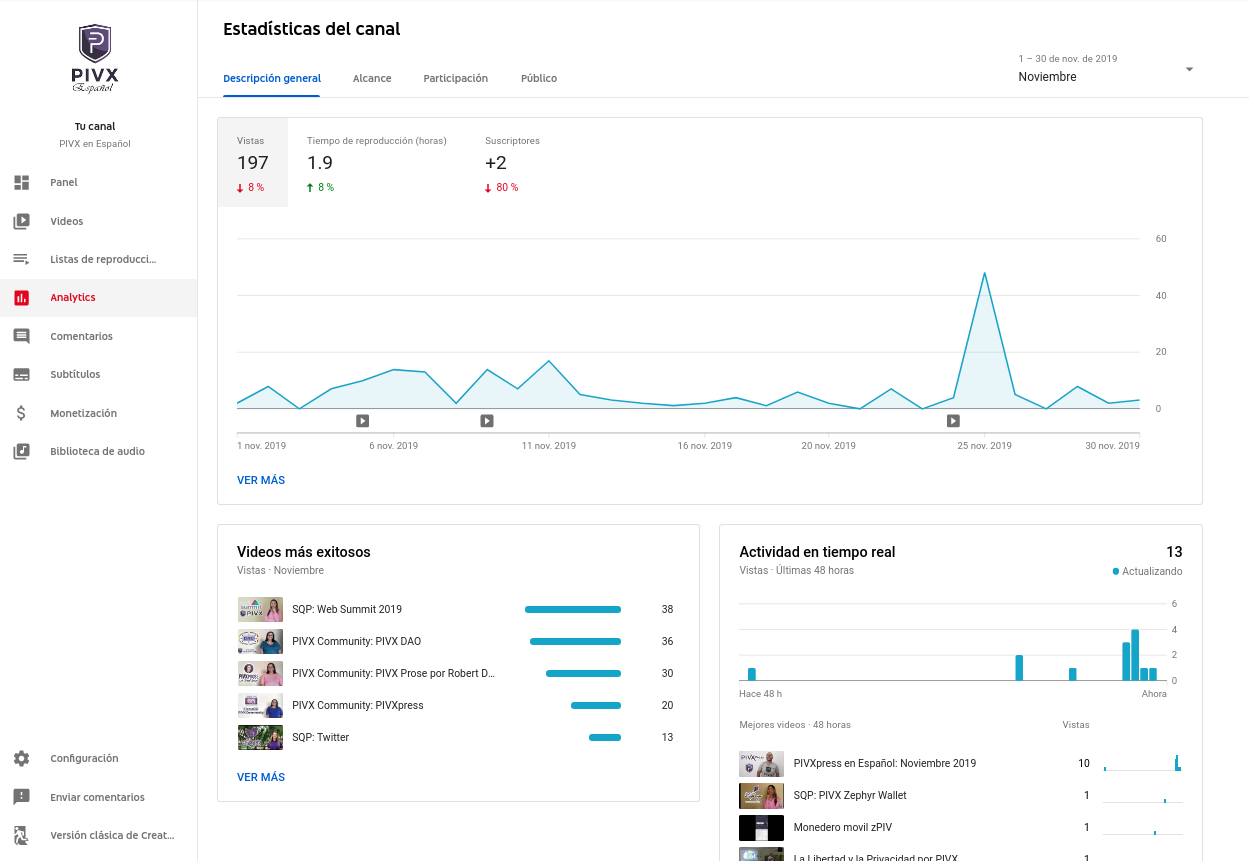Click the SQP: Twitter title text

(320, 737)
